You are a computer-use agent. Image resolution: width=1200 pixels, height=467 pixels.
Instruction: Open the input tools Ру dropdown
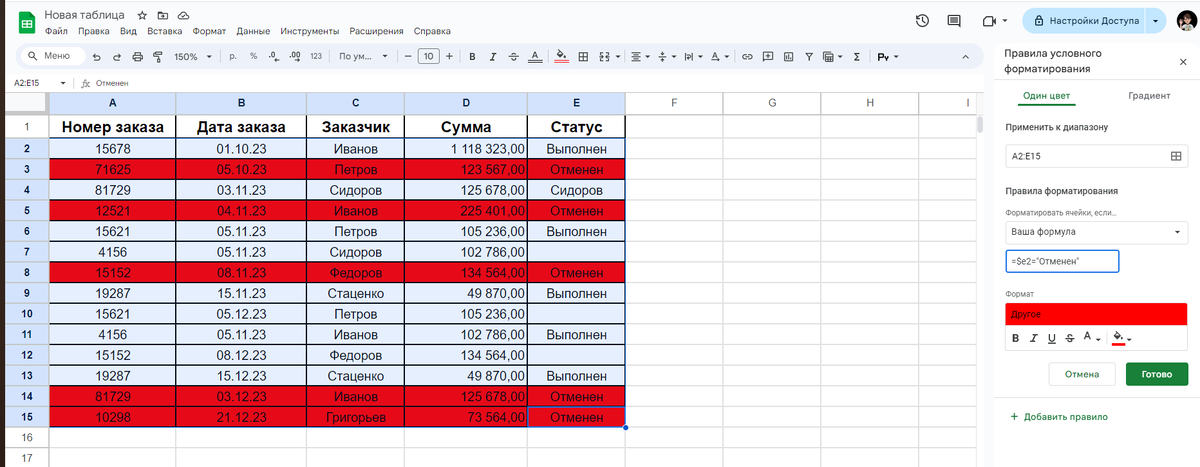[x=888, y=57]
